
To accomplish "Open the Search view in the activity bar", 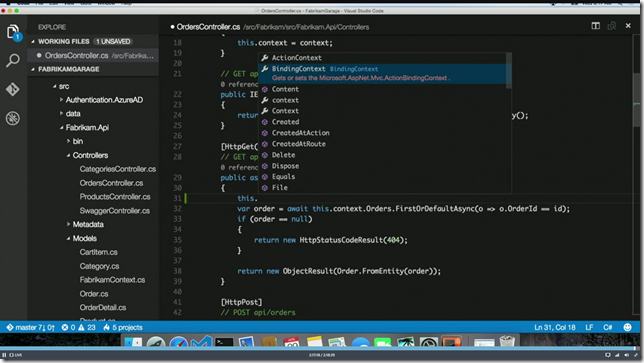I will (13, 60).
